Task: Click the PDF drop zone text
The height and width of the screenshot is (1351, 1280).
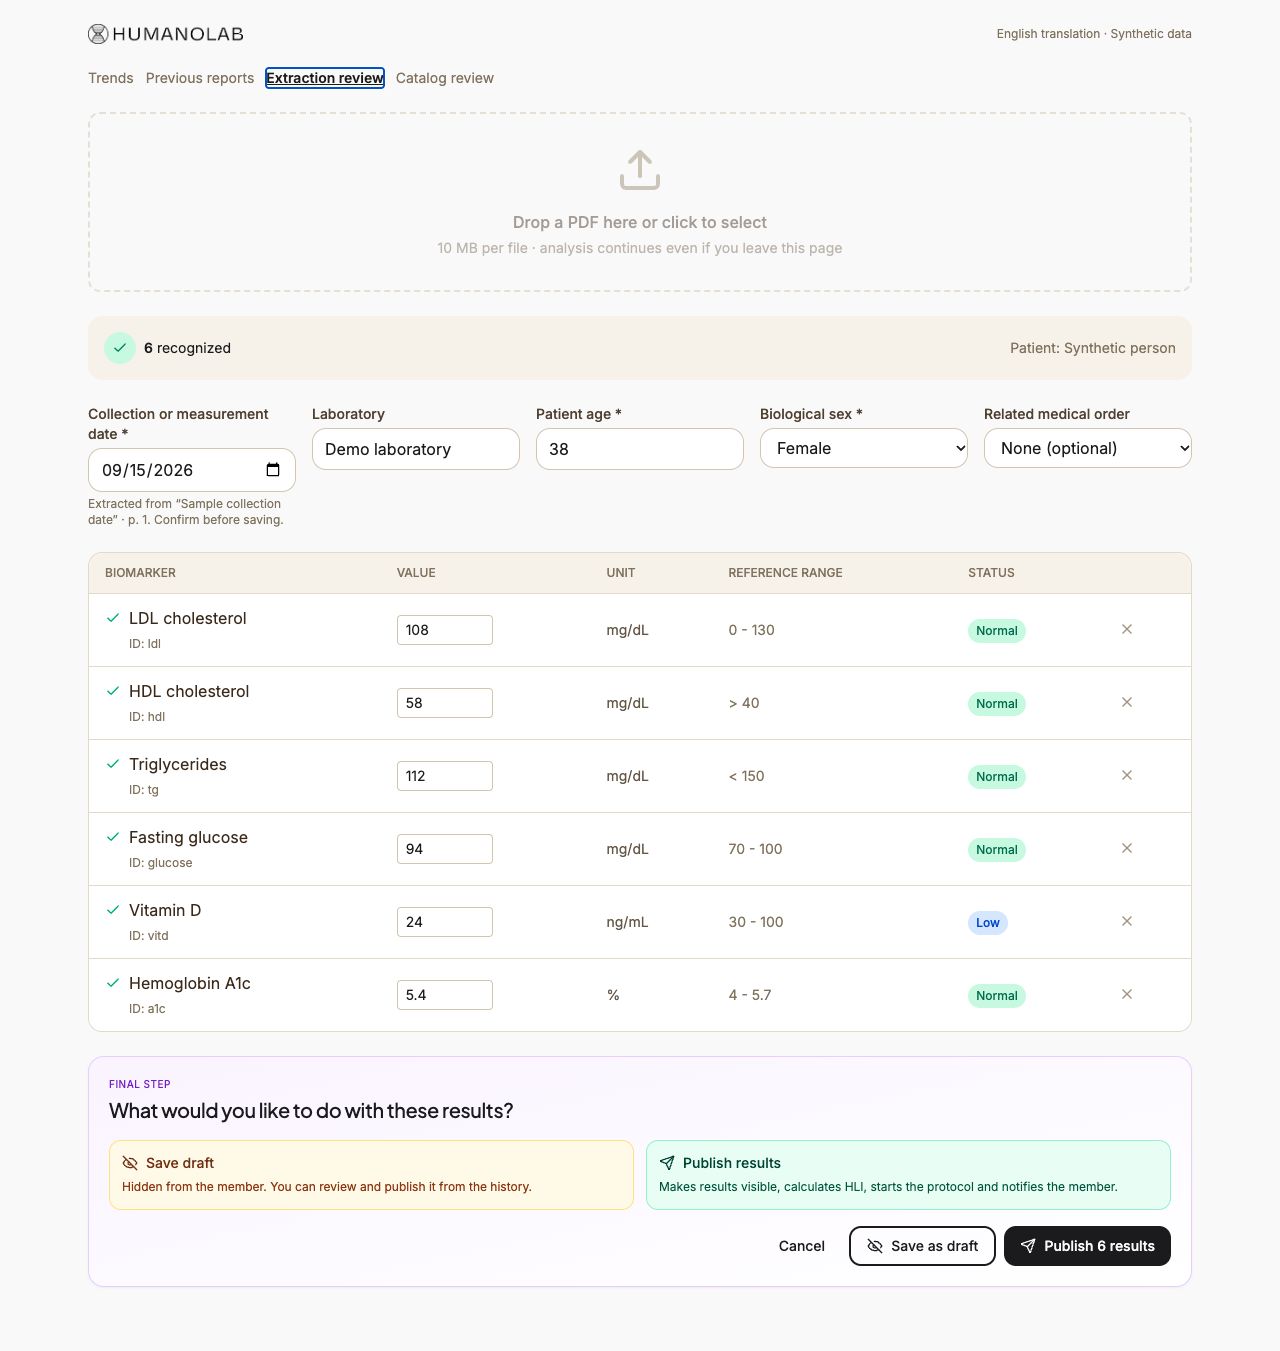Action: 640,222
